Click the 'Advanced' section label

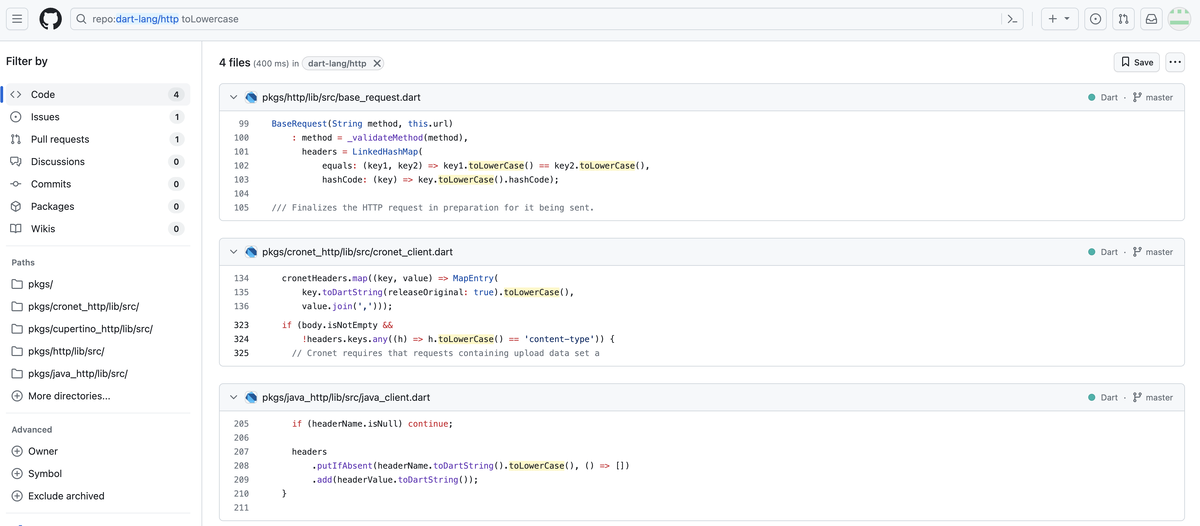32,430
